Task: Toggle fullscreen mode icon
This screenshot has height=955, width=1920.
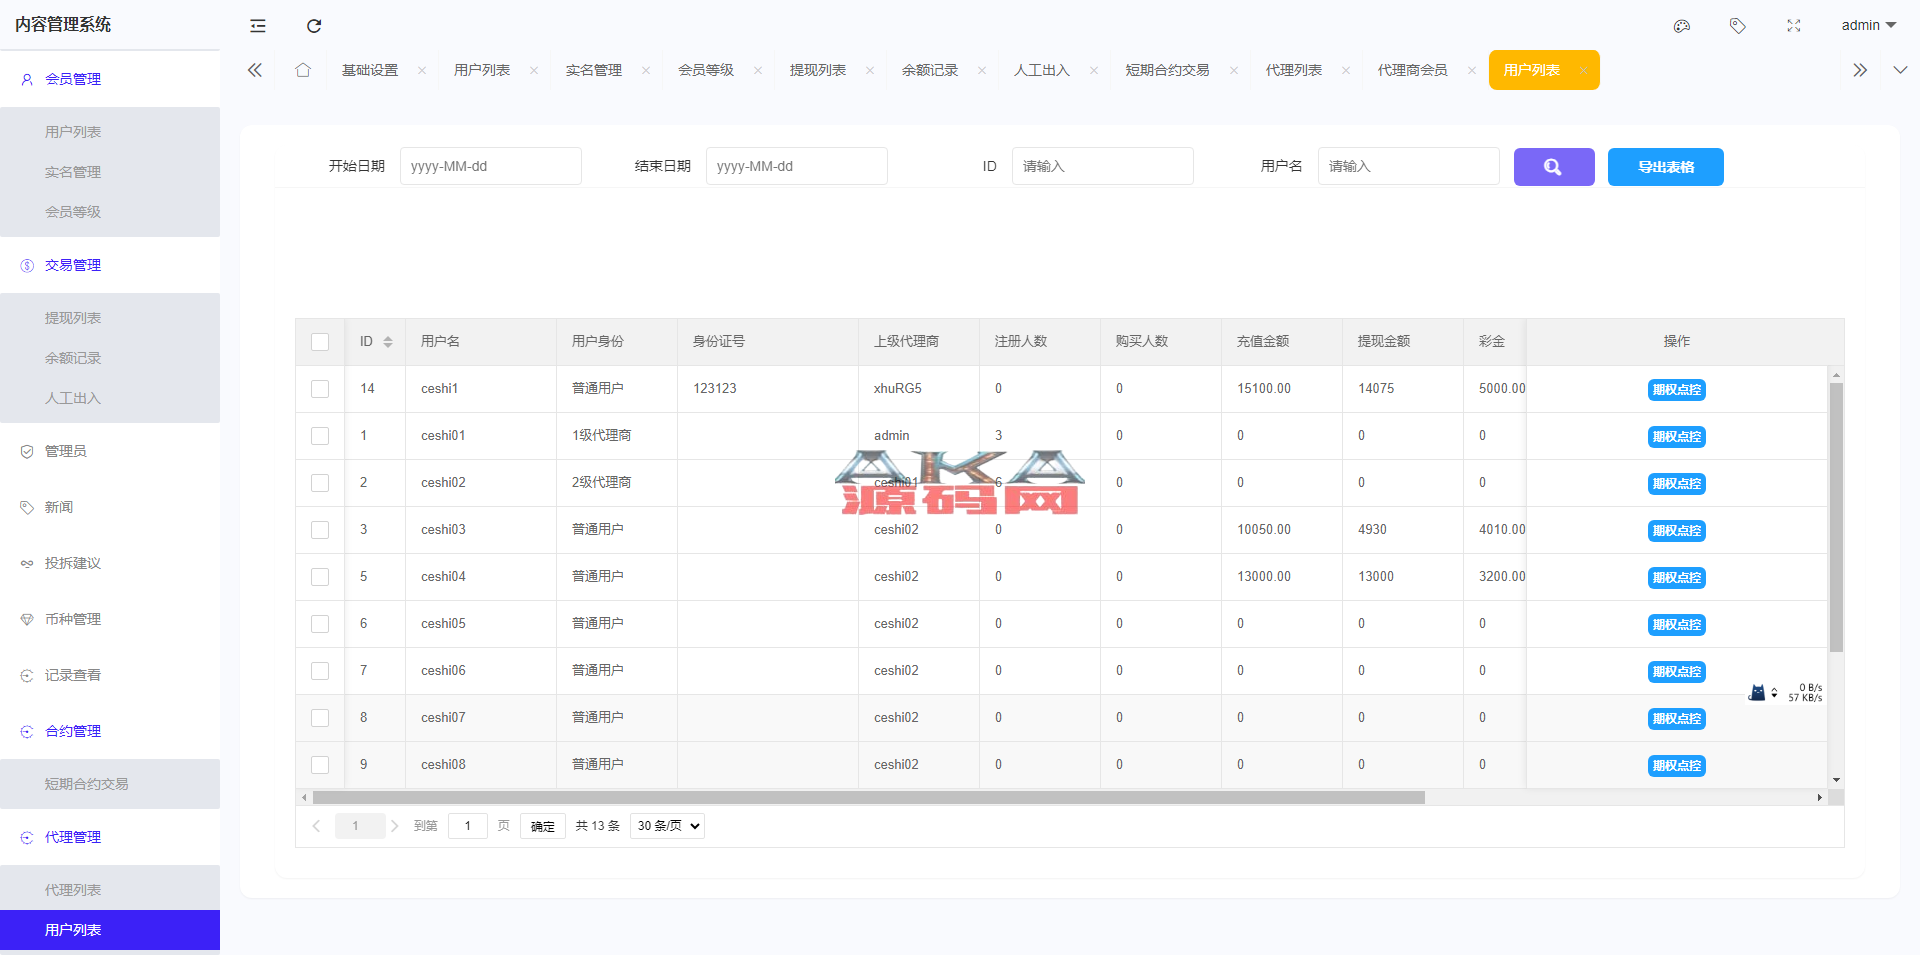Action: point(1794,26)
